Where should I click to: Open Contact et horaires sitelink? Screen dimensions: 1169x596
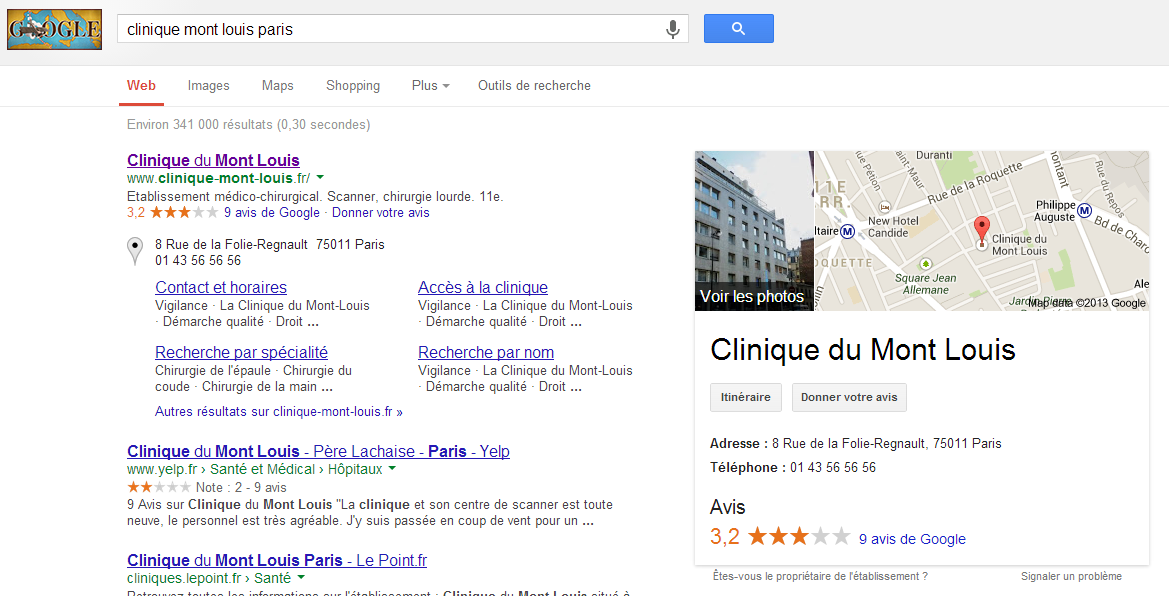(221, 287)
